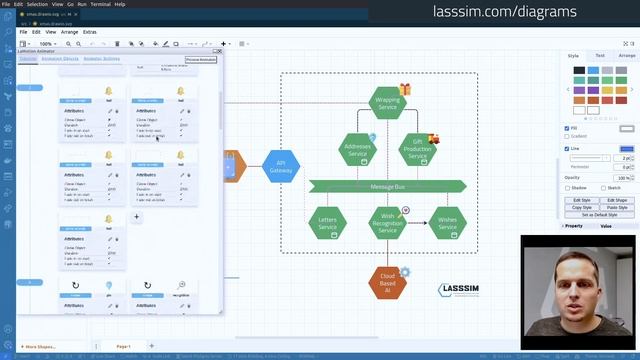The image size is (640, 360).
Task: Add a new page with plus icon
Action: pyautogui.click(x=152, y=346)
